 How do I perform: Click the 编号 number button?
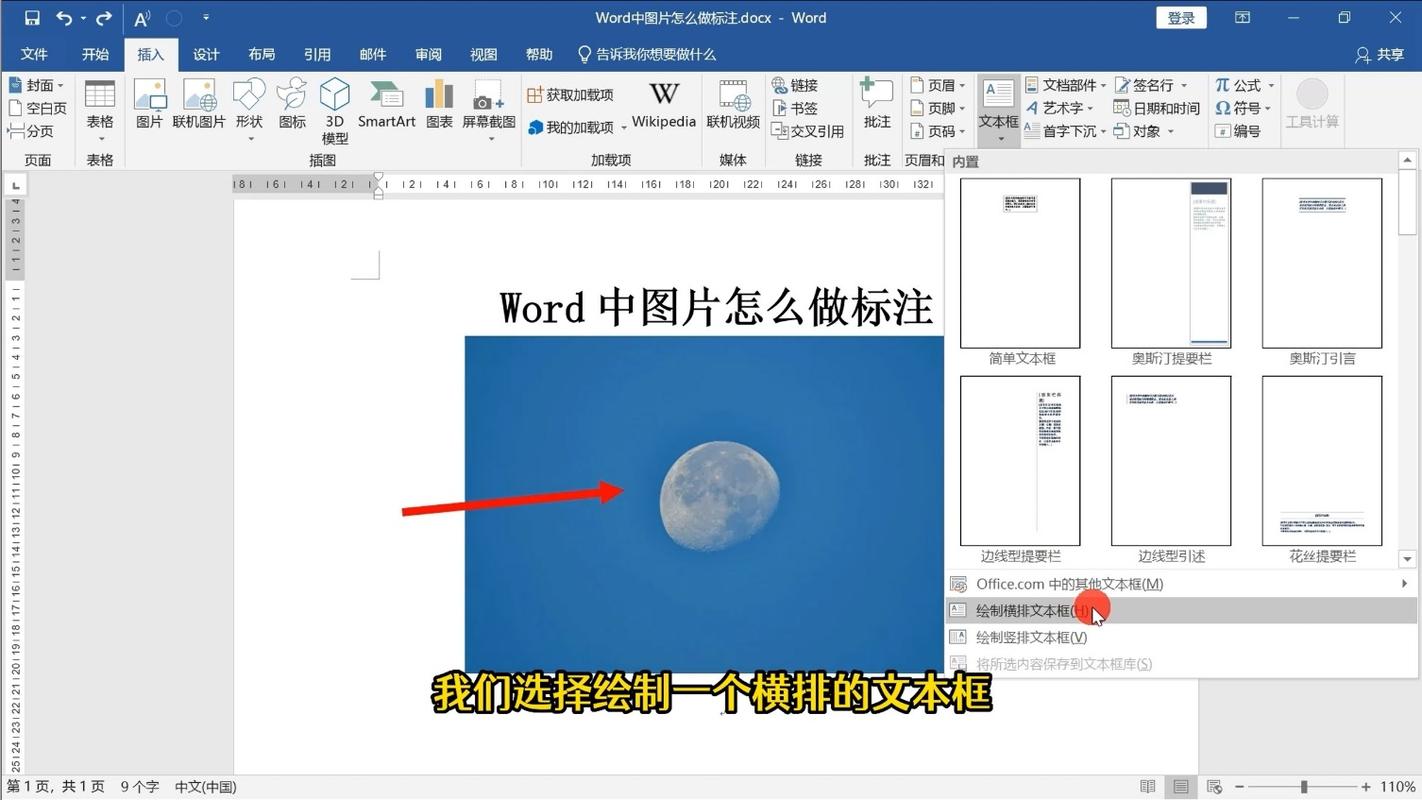(x=1238, y=131)
